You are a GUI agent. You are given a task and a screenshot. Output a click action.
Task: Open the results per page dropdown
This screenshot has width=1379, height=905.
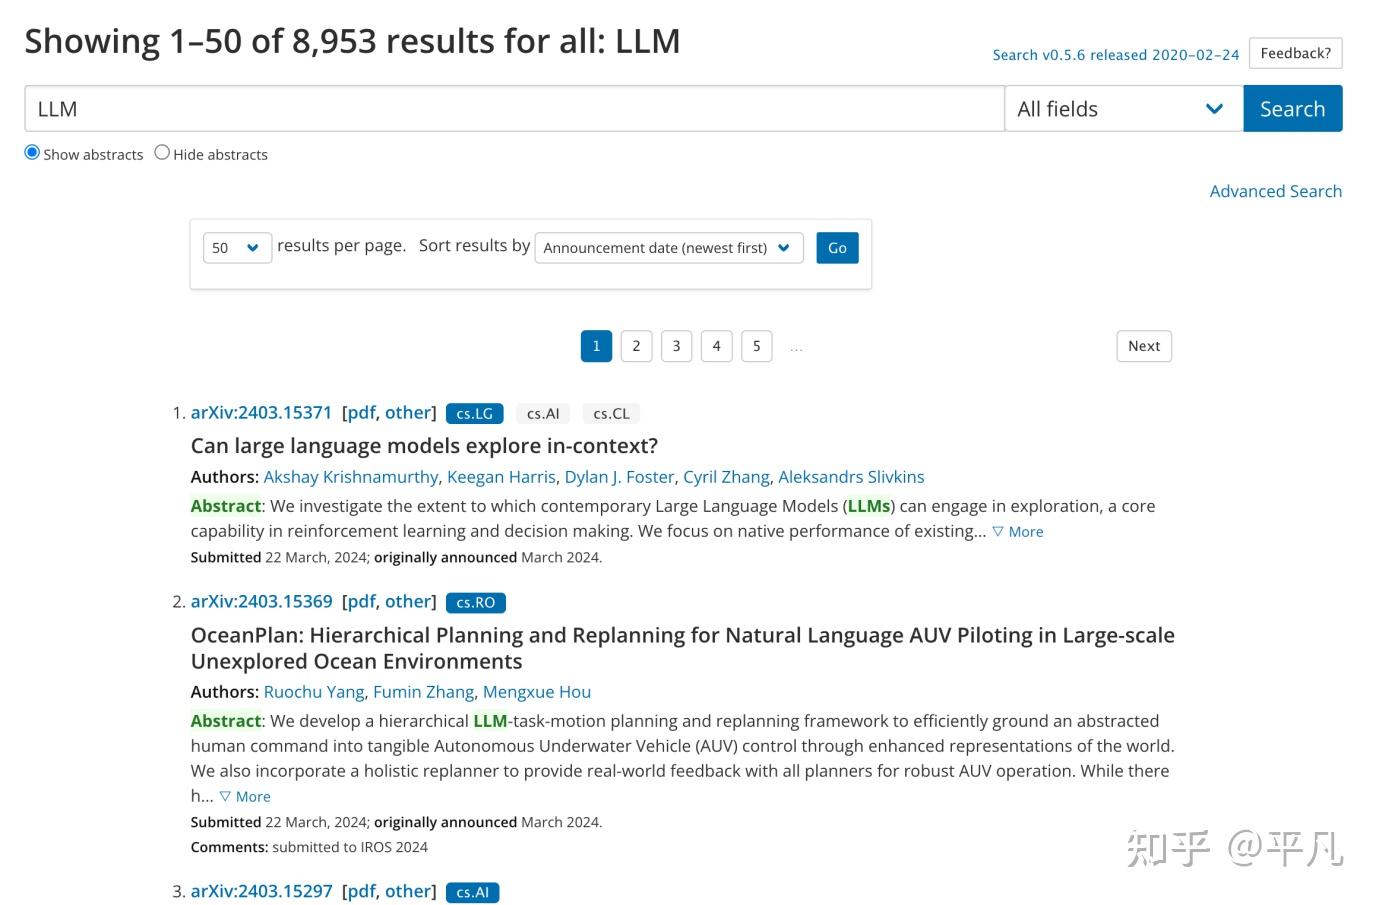237,248
